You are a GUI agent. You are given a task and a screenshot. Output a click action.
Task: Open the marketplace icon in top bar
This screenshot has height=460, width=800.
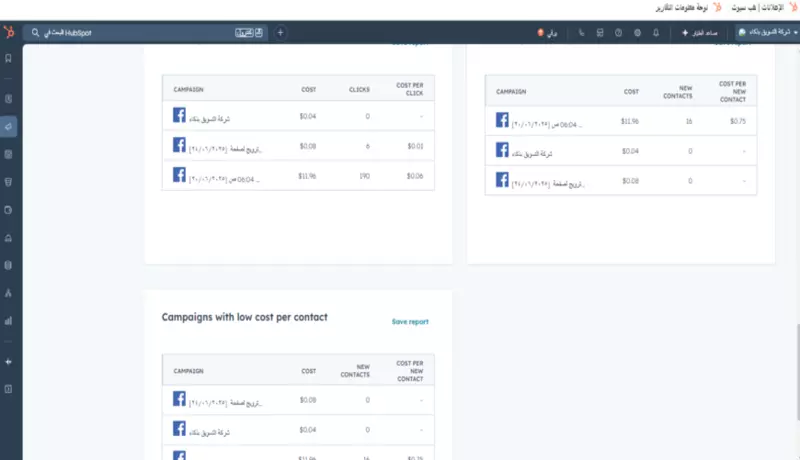[x=600, y=33]
